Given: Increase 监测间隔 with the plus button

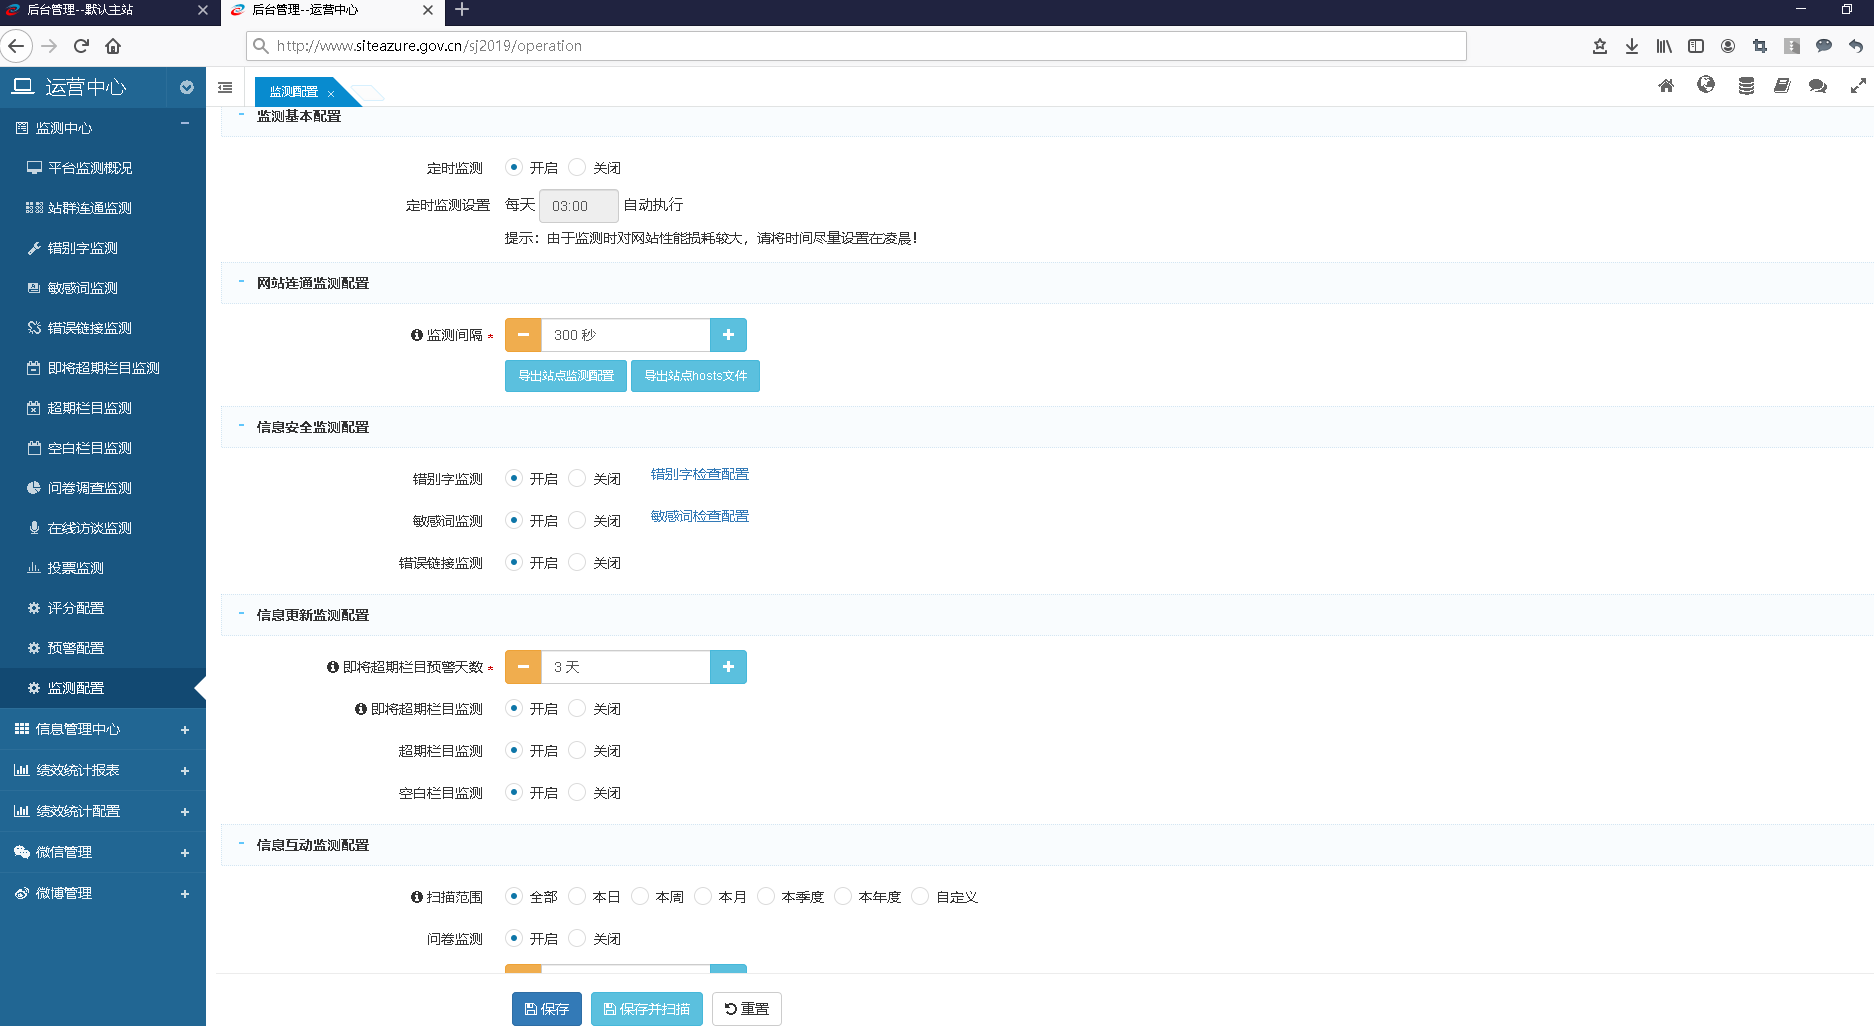Looking at the screenshot, I should pos(728,335).
